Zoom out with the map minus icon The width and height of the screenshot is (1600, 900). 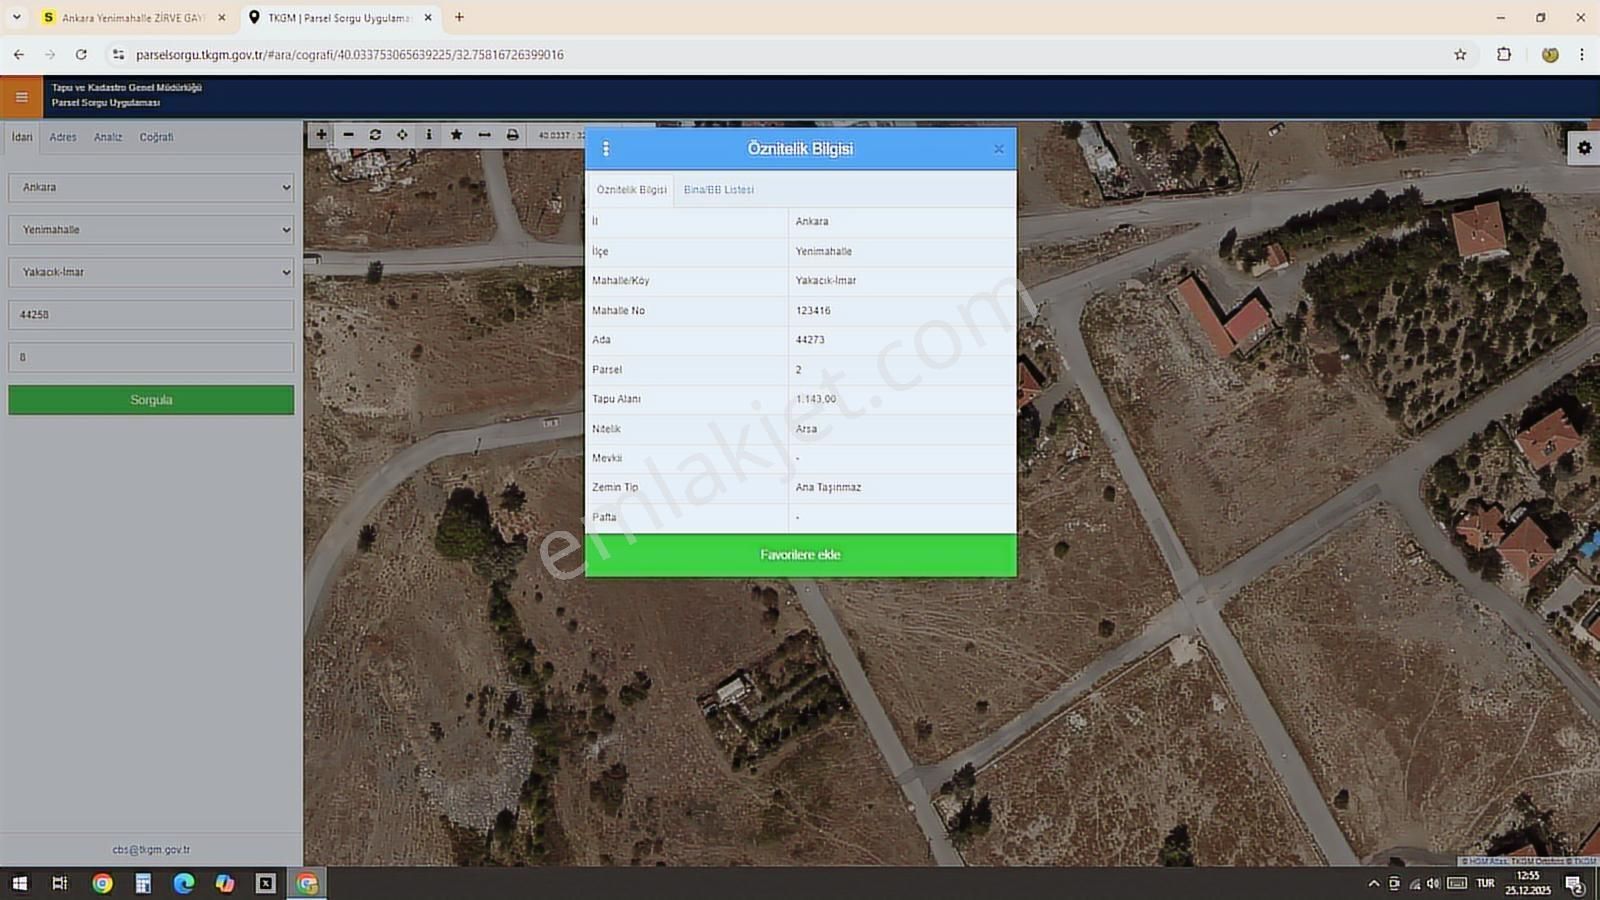348,135
